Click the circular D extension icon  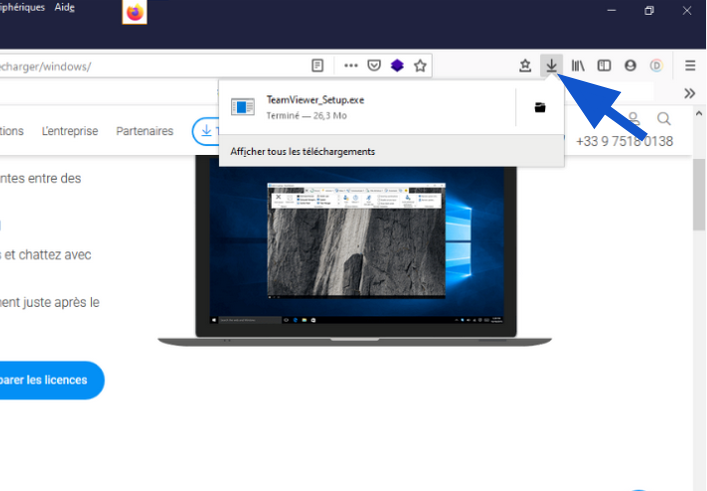click(x=656, y=66)
